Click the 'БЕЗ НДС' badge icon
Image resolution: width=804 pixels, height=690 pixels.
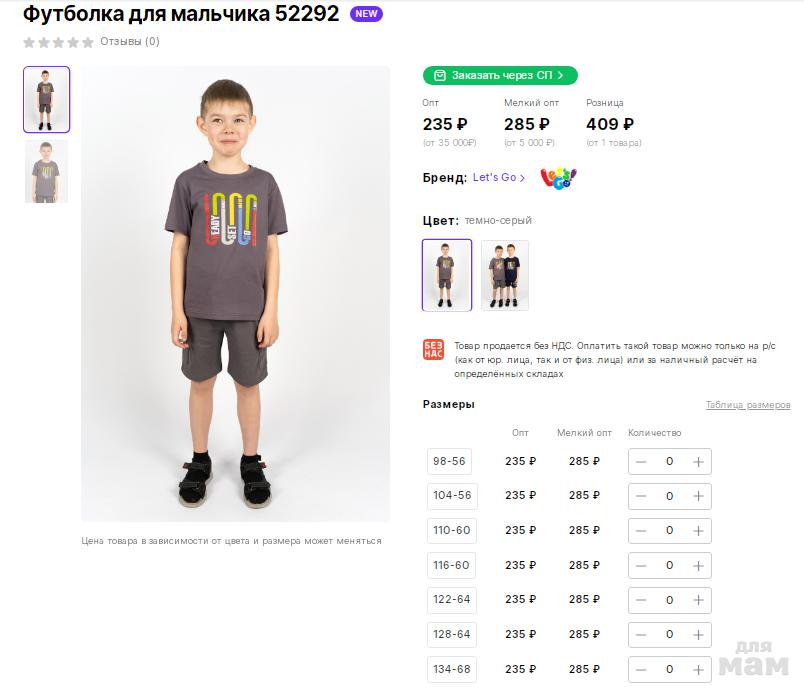[x=433, y=350]
